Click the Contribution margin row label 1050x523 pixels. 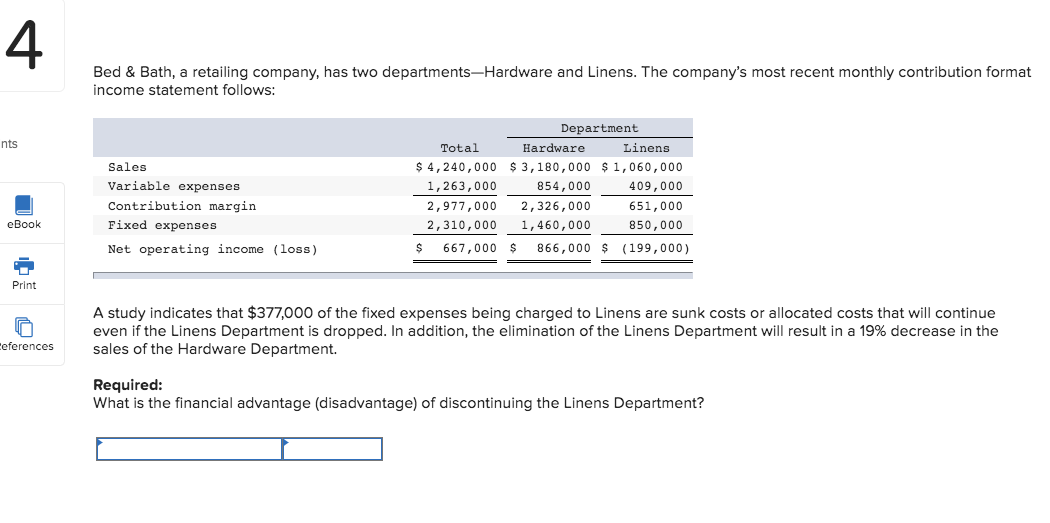click(x=182, y=206)
